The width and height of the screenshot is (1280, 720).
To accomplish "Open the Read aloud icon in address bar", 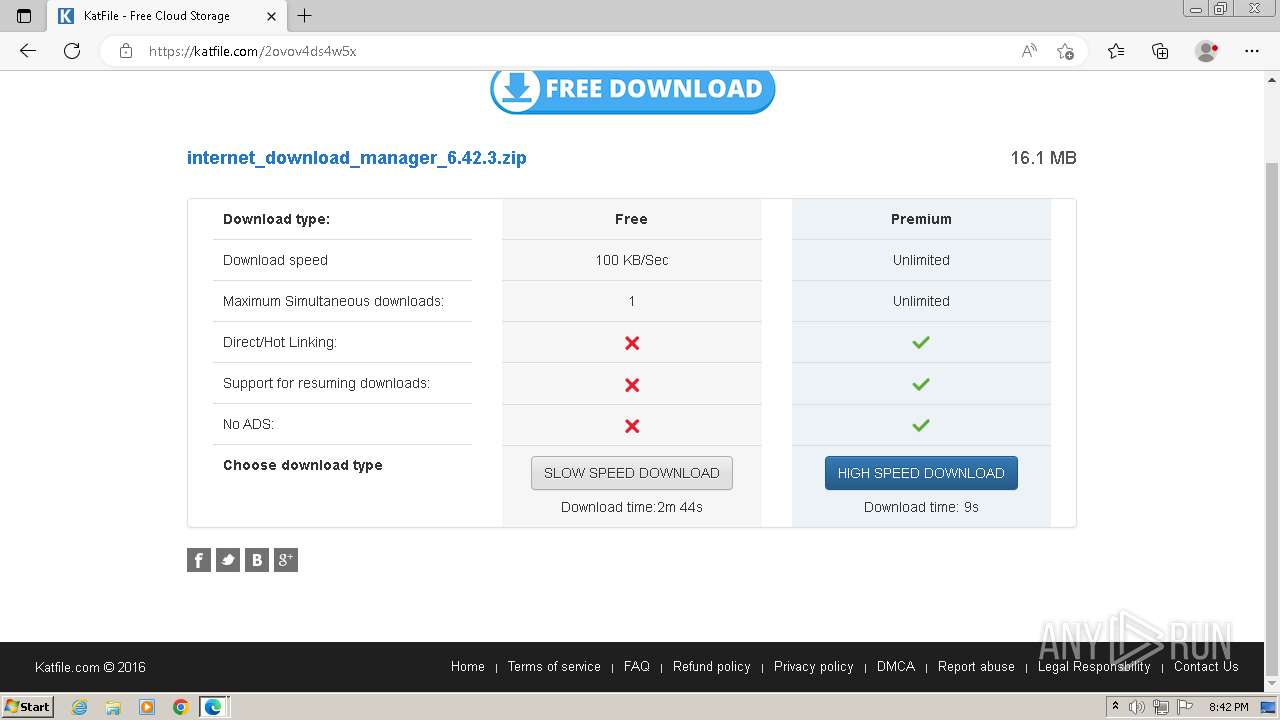I will click(1029, 51).
